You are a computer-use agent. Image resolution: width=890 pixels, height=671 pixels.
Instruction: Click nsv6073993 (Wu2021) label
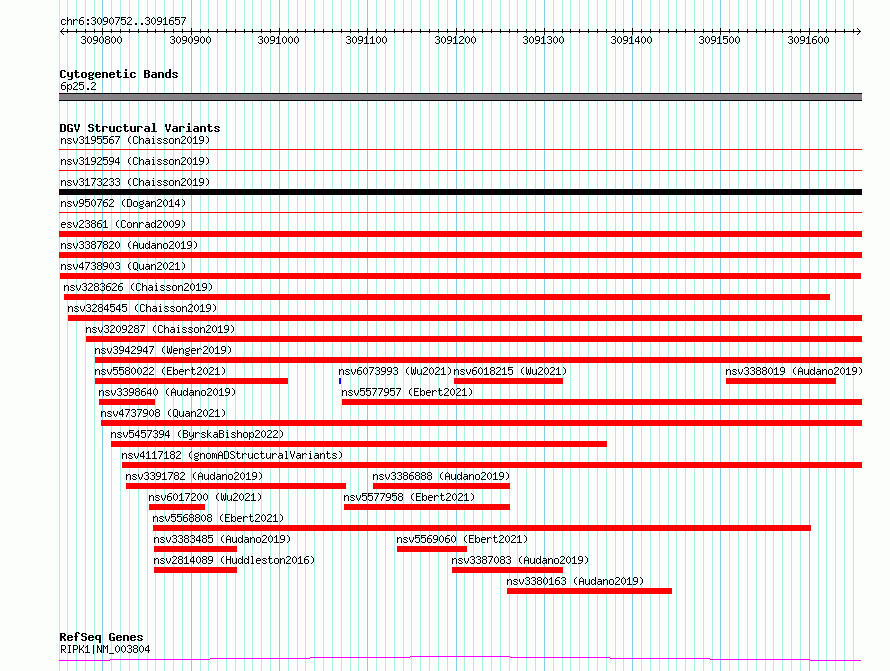pyautogui.click(x=395, y=371)
